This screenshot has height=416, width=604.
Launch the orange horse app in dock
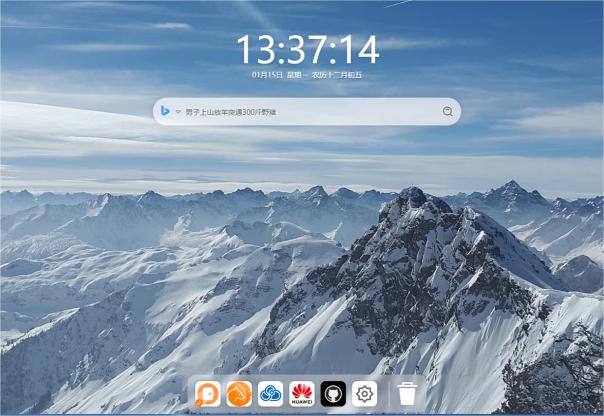(239, 393)
